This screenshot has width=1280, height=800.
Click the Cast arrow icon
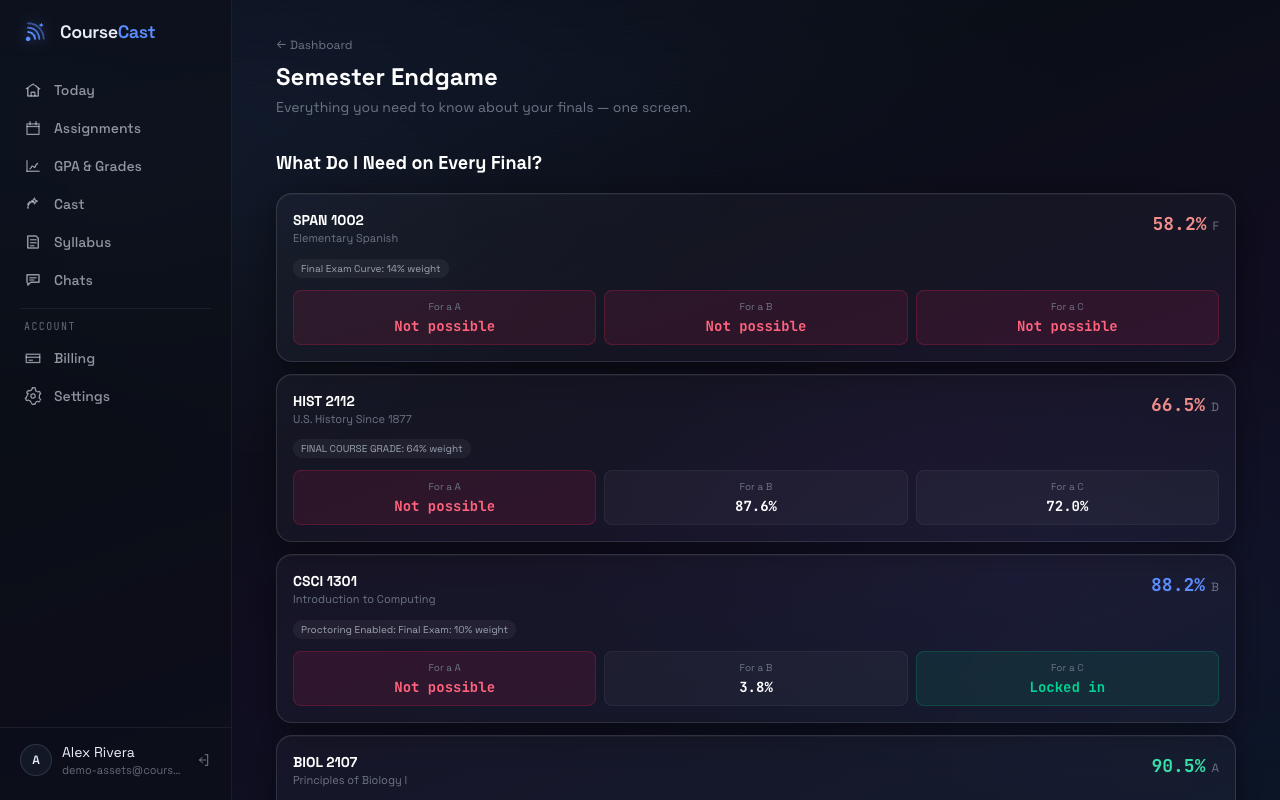pyautogui.click(x=33, y=204)
